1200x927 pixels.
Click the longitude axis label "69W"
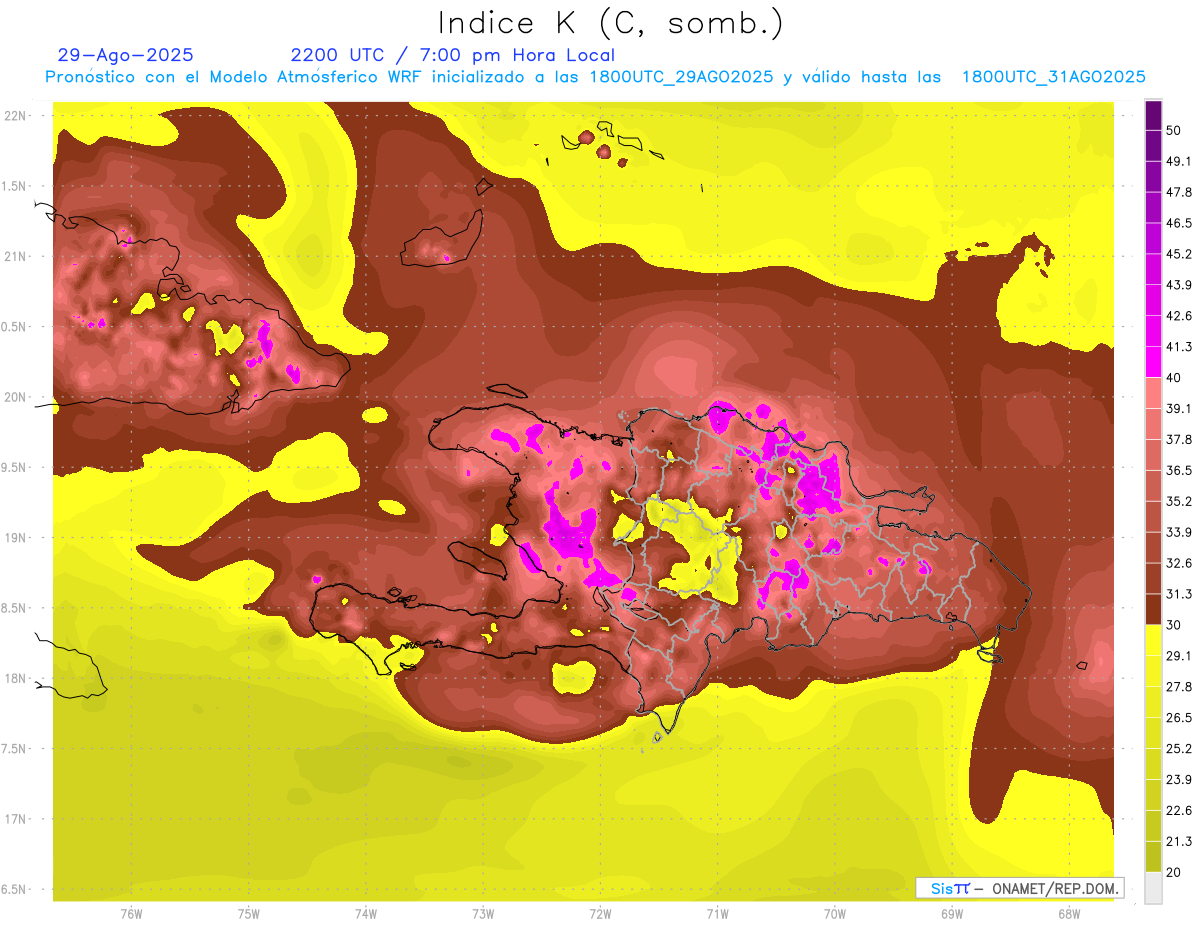(951, 914)
